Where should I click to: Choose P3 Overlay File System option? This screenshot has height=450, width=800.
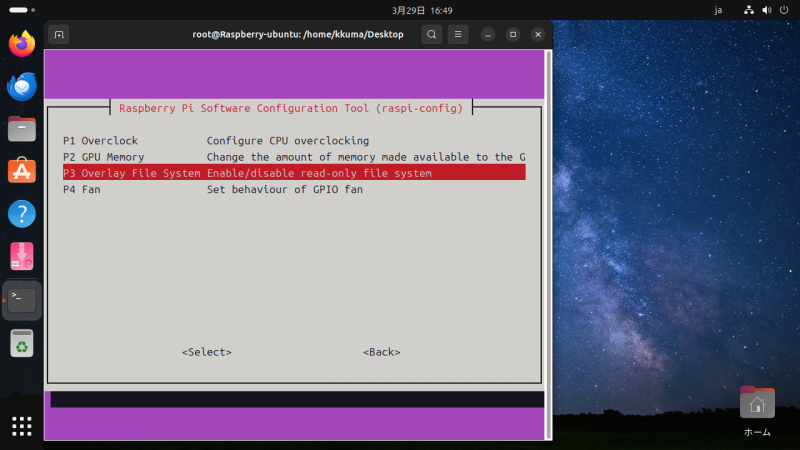point(130,173)
